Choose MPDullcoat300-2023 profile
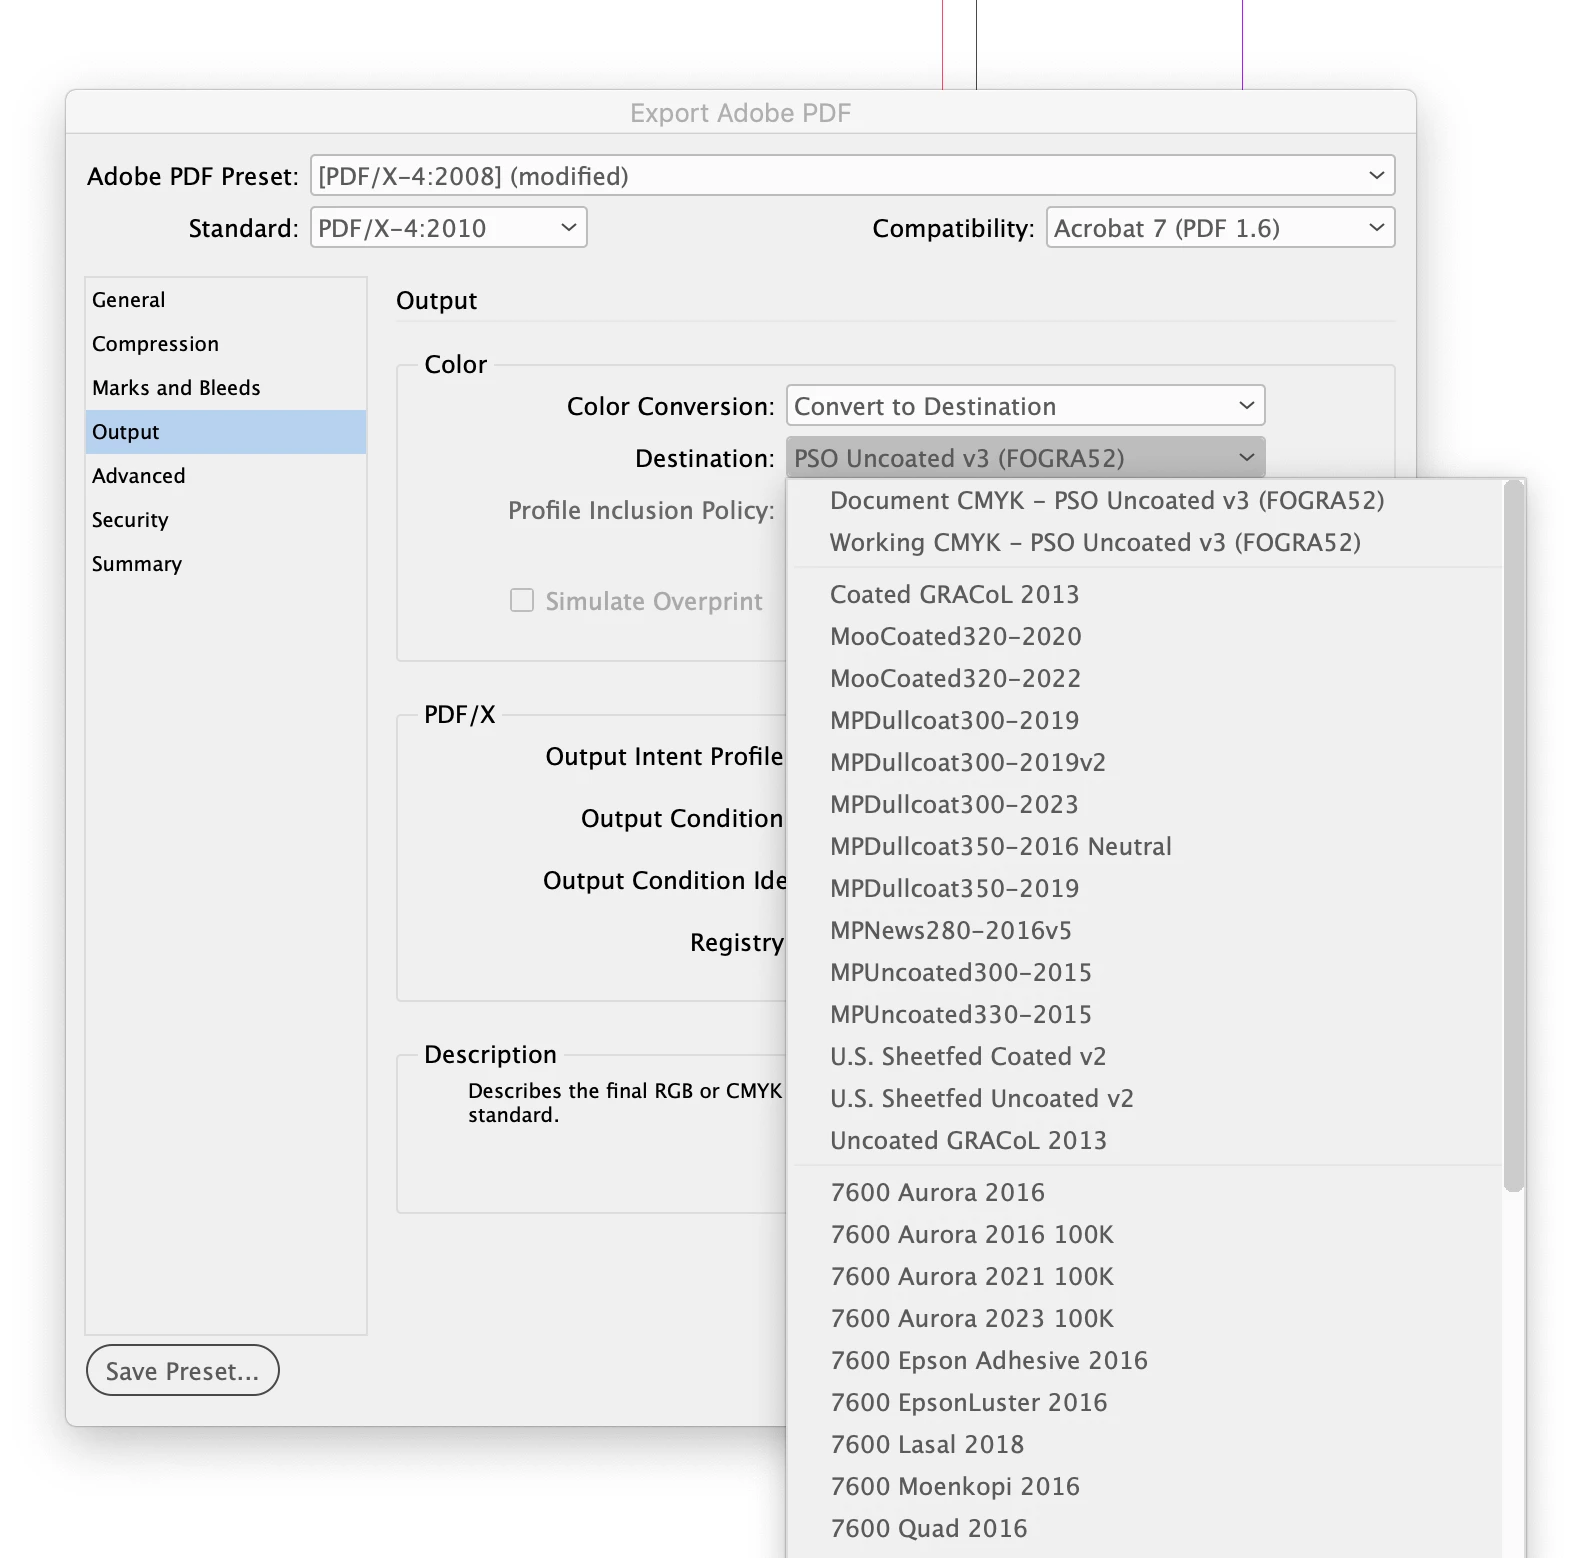Viewport: 1580px width, 1558px height. 1145,804
